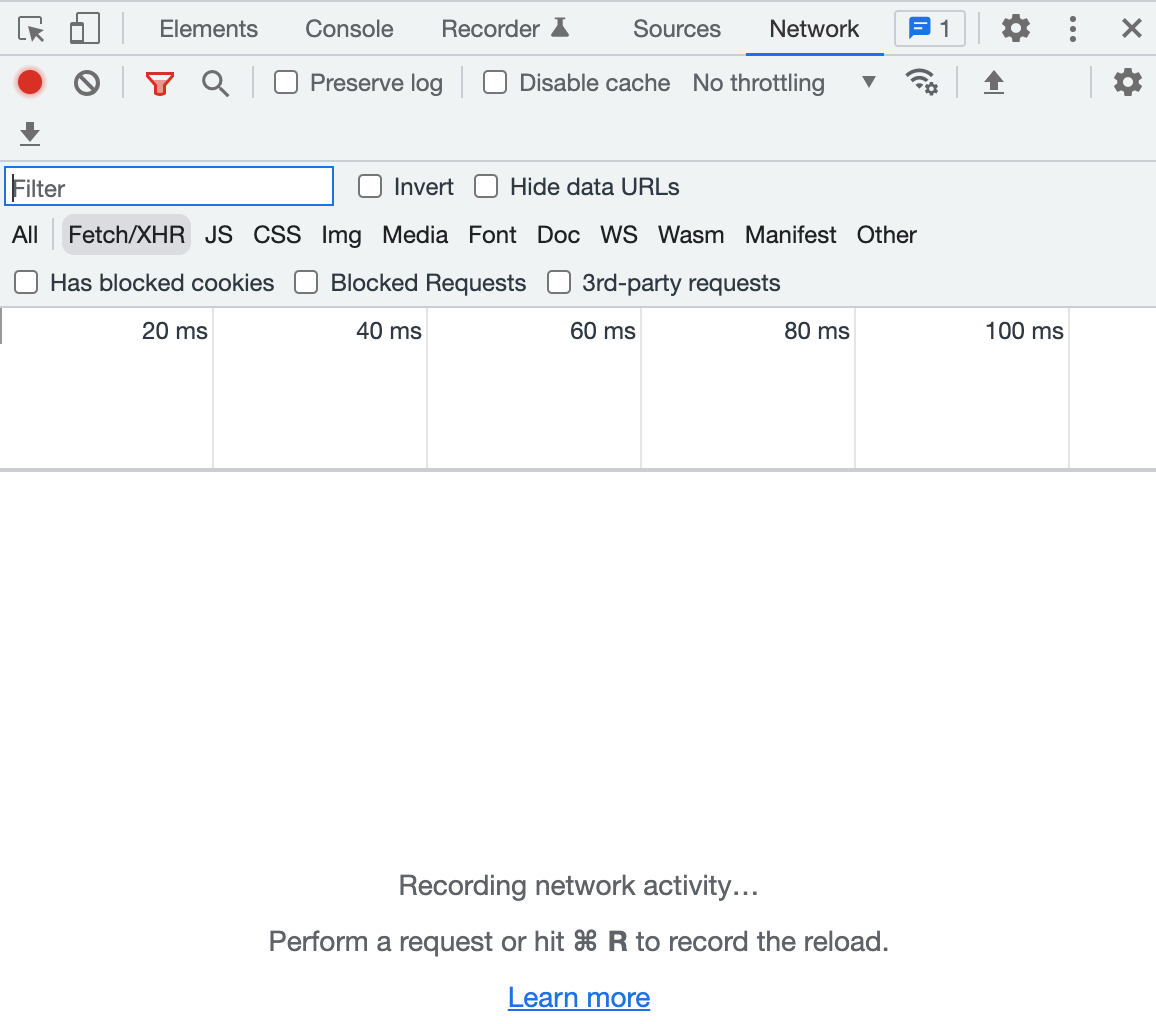Viewport: 1156px width, 1024px height.
Task: Stop recording network log
Action: 30,82
